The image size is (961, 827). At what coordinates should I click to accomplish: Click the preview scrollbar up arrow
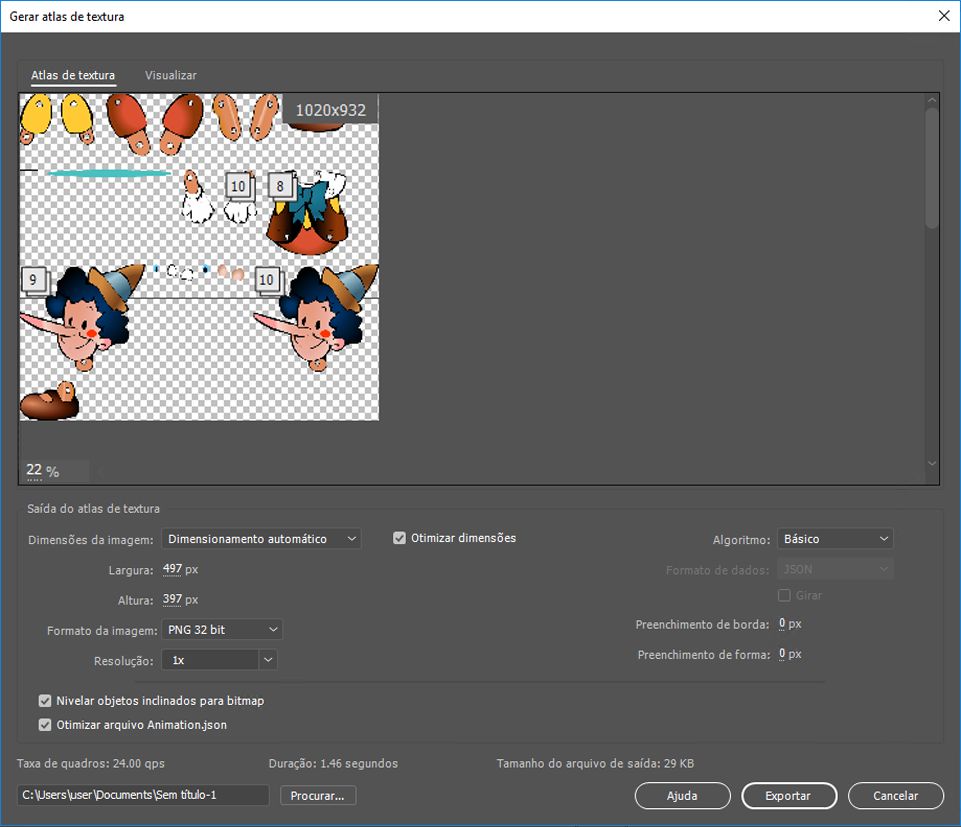tap(932, 100)
